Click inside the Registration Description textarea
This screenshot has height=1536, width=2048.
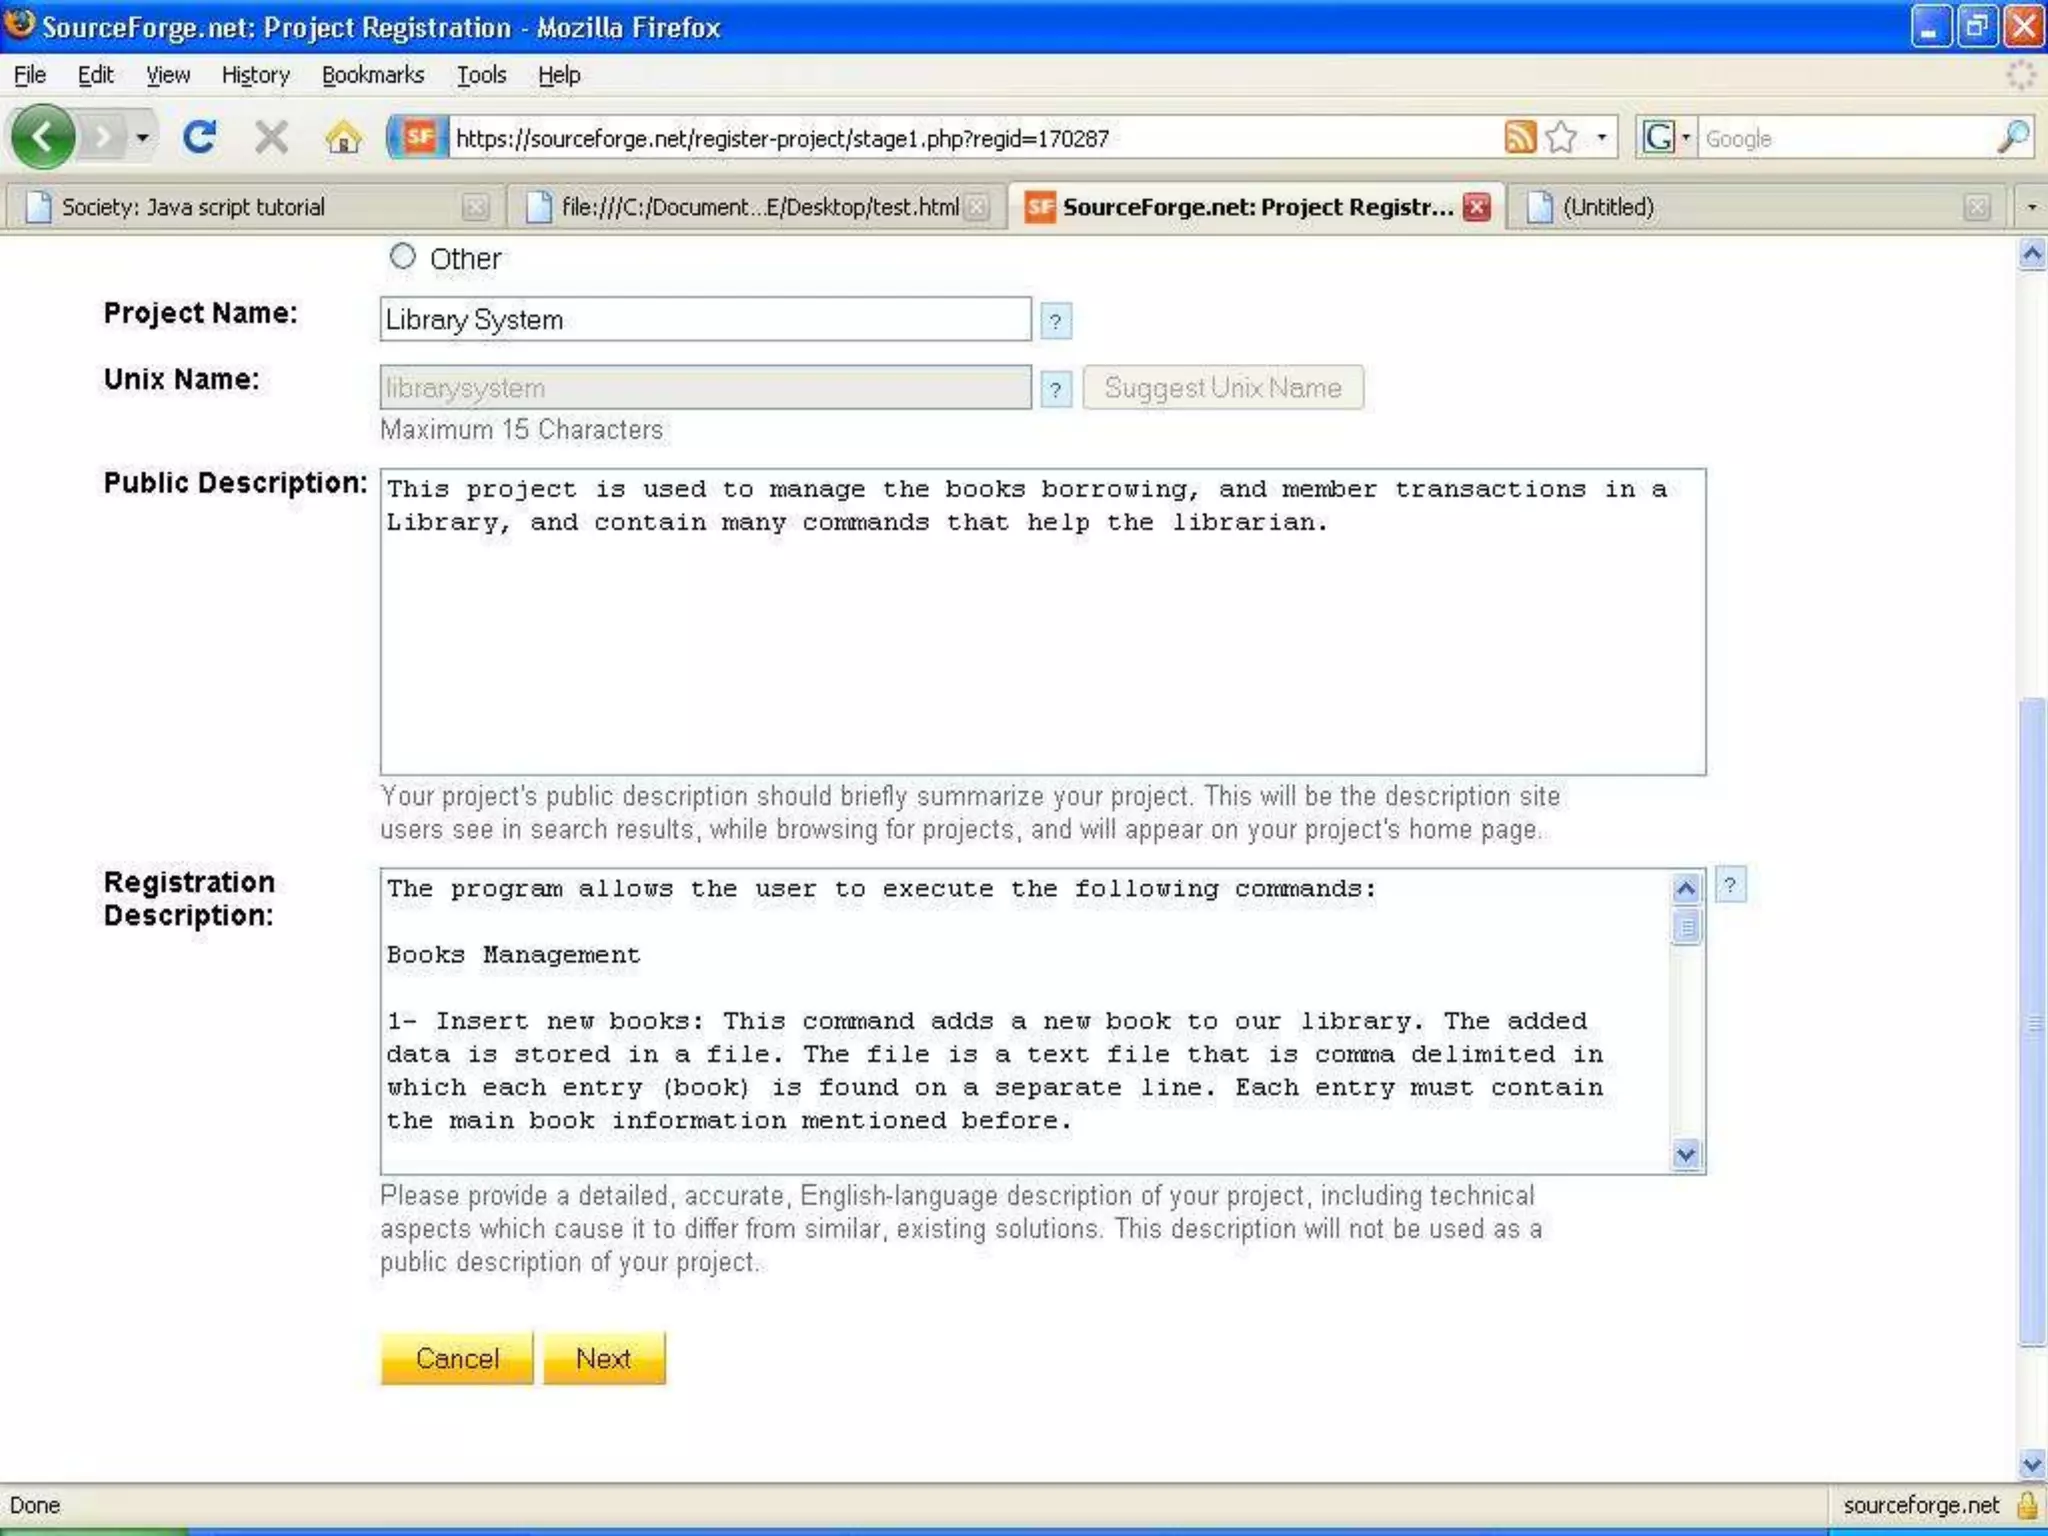(1025, 1021)
